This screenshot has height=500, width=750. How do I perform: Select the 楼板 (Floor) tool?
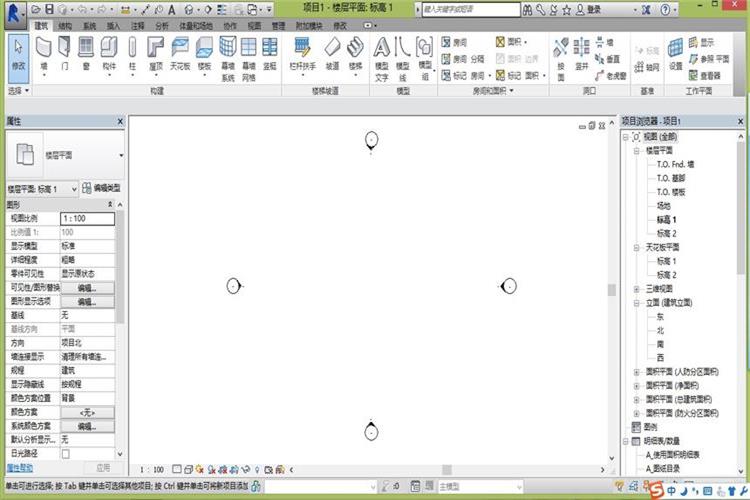[x=204, y=55]
